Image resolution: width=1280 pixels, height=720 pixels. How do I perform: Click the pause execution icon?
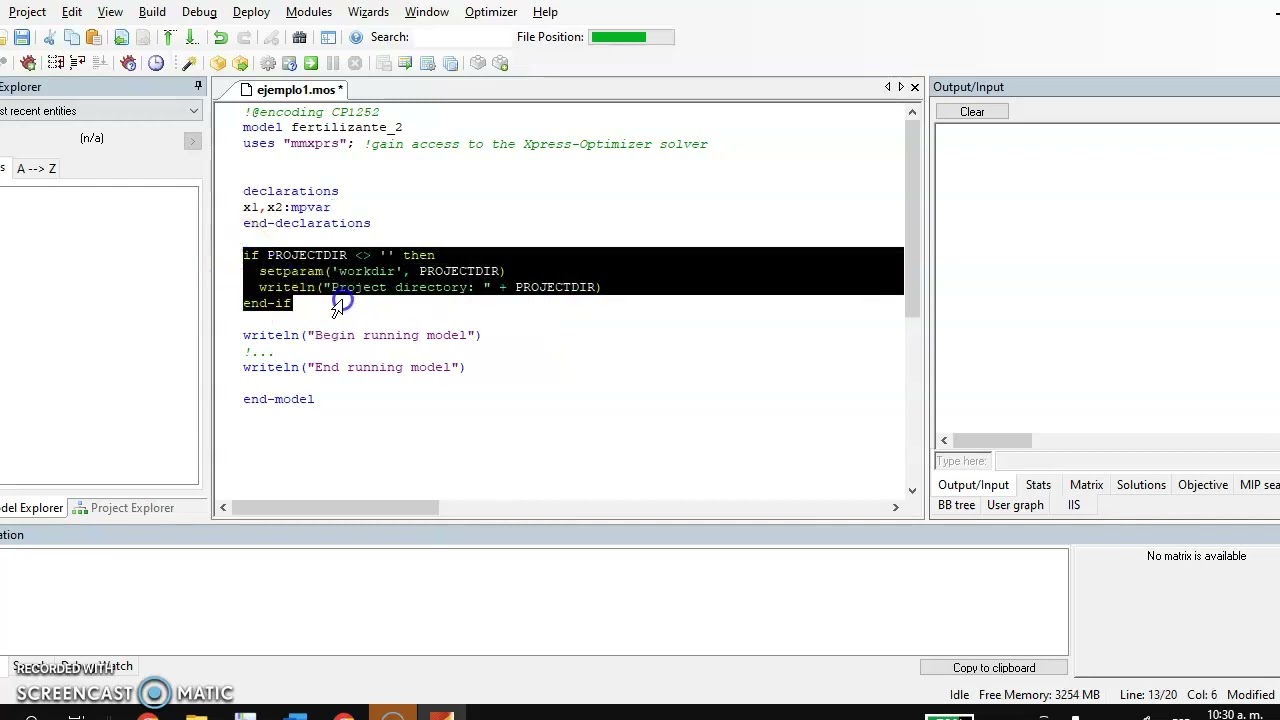[x=333, y=63]
